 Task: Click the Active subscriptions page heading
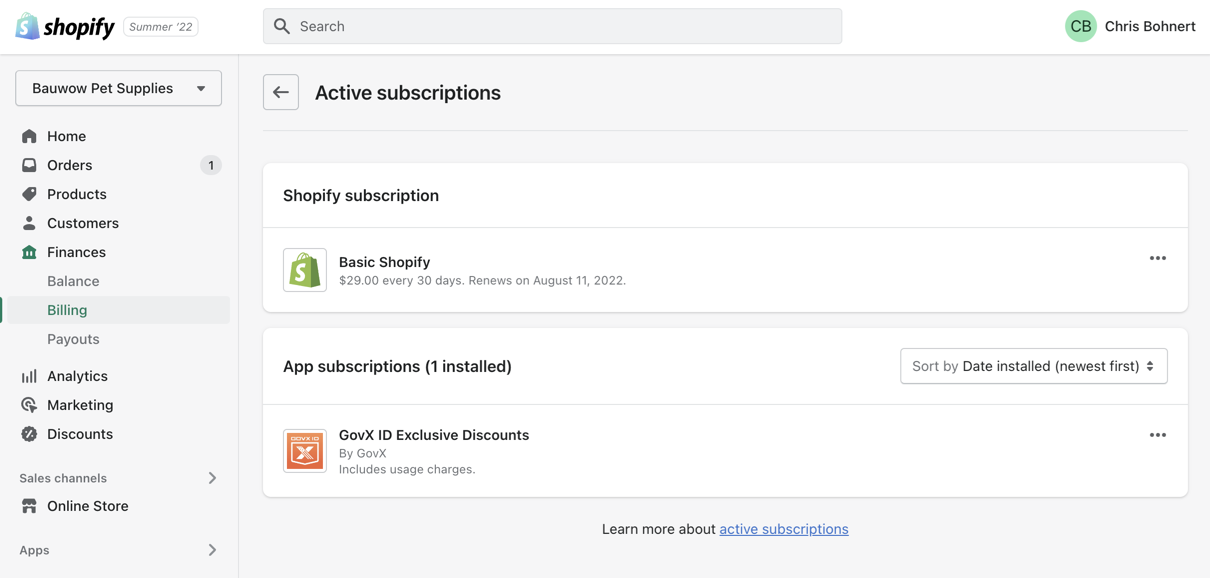(x=408, y=92)
